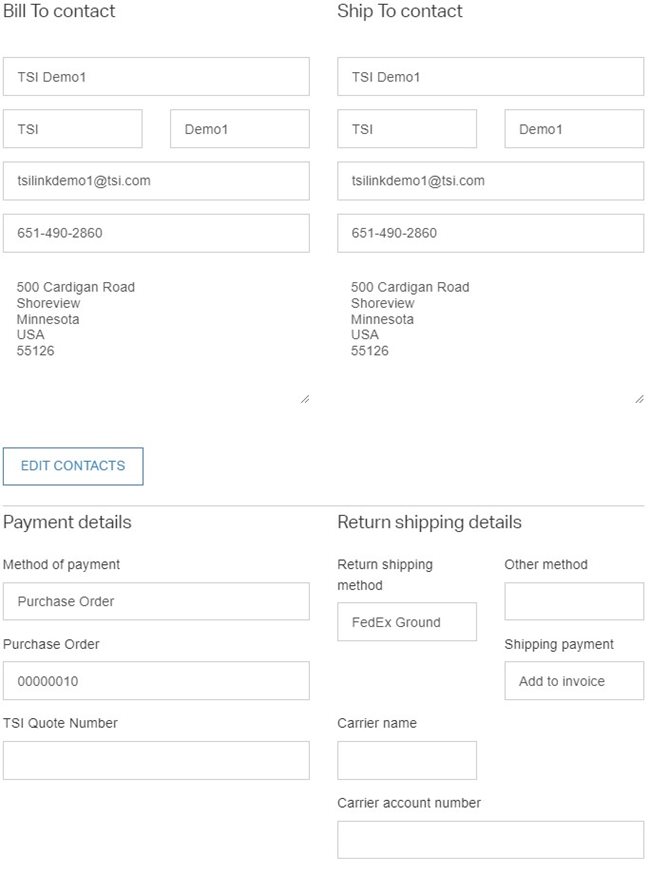Click the Ship To full name field
Viewport: 650px width, 874px height.
[490, 77]
